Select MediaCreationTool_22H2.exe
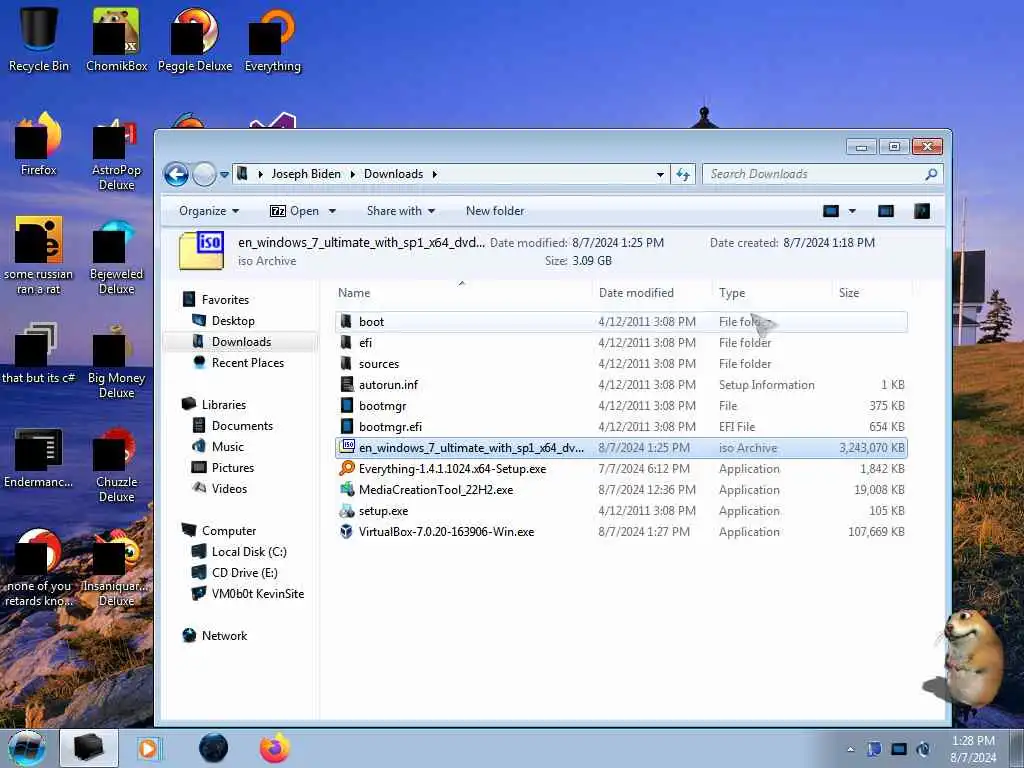 (x=620, y=490)
